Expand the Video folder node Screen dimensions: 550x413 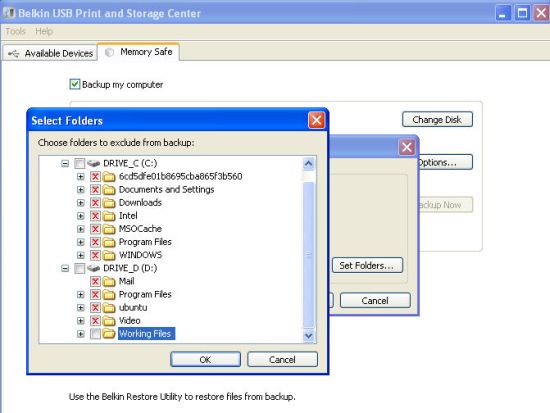pos(81,321)
